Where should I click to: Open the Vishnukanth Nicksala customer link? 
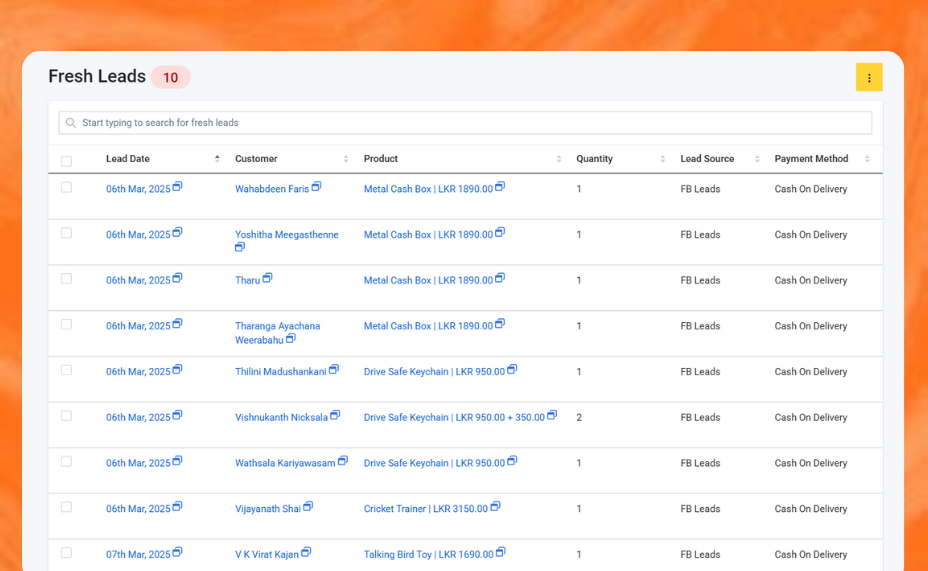(x=281, y=418)
